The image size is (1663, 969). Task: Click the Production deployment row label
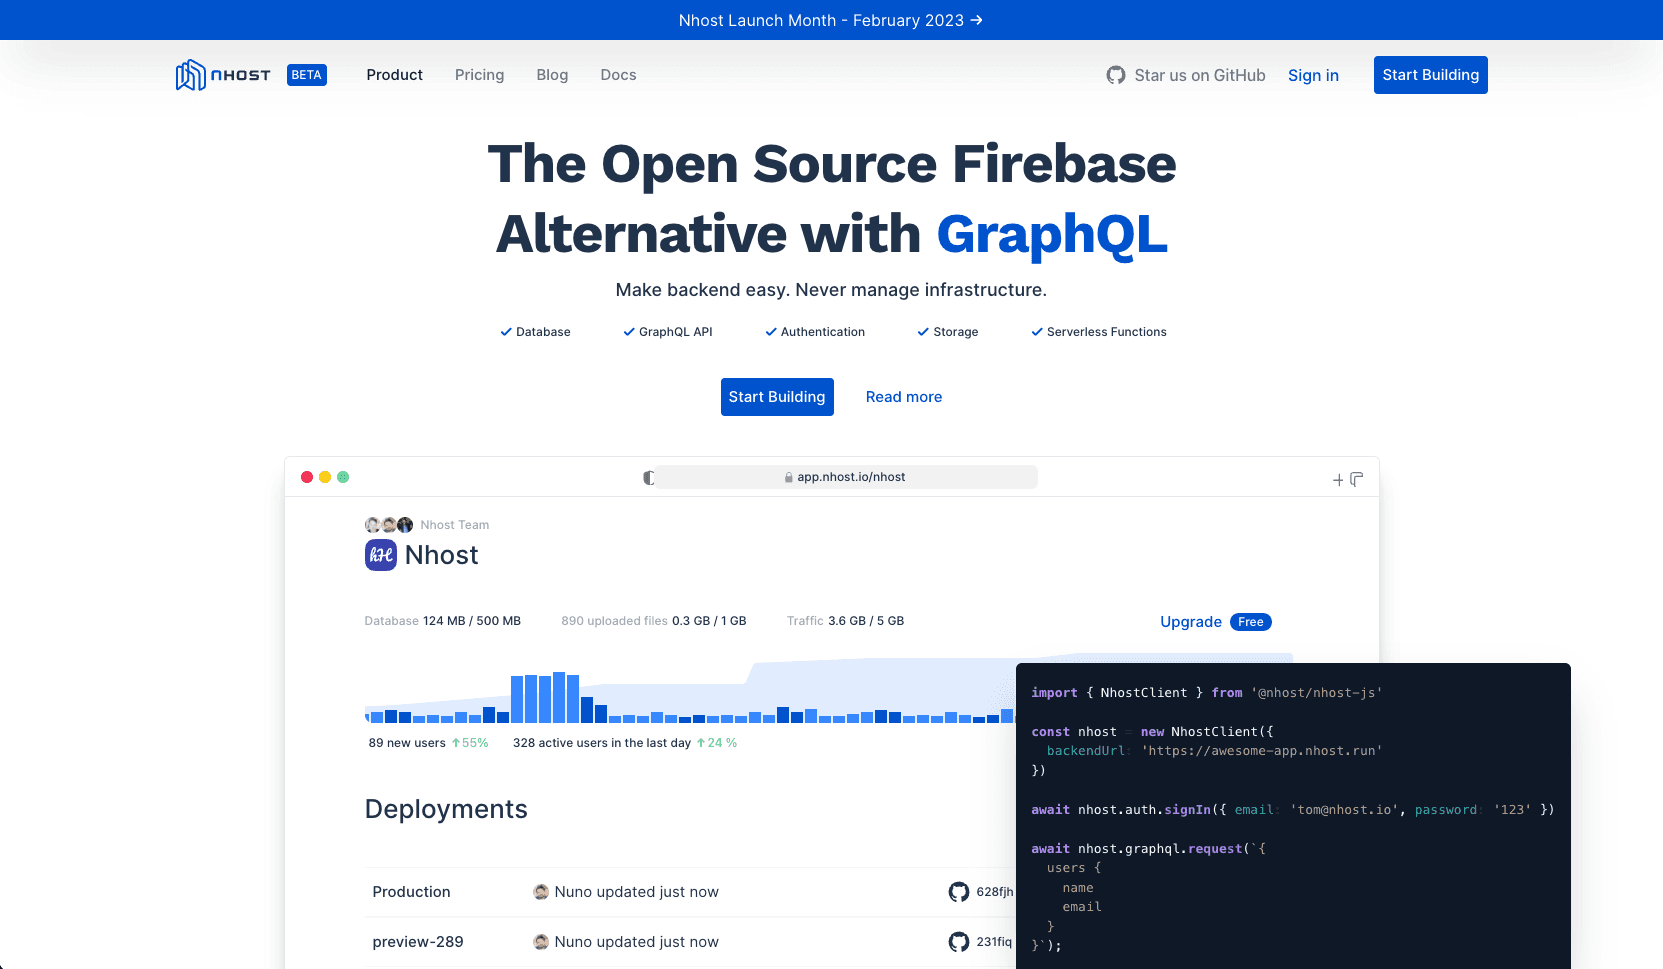click(411, 892)
